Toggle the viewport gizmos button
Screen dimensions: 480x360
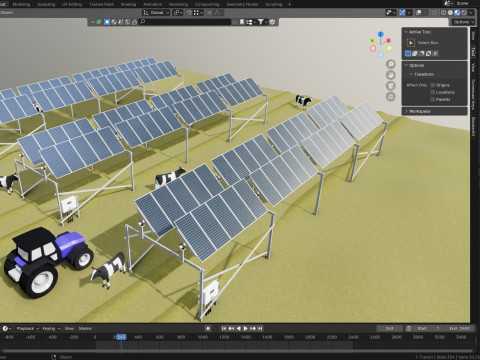pos(402,13)
